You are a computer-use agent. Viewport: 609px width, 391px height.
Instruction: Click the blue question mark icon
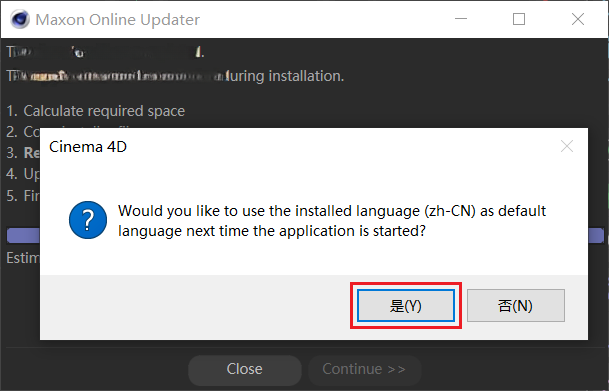tap(88, 220)
